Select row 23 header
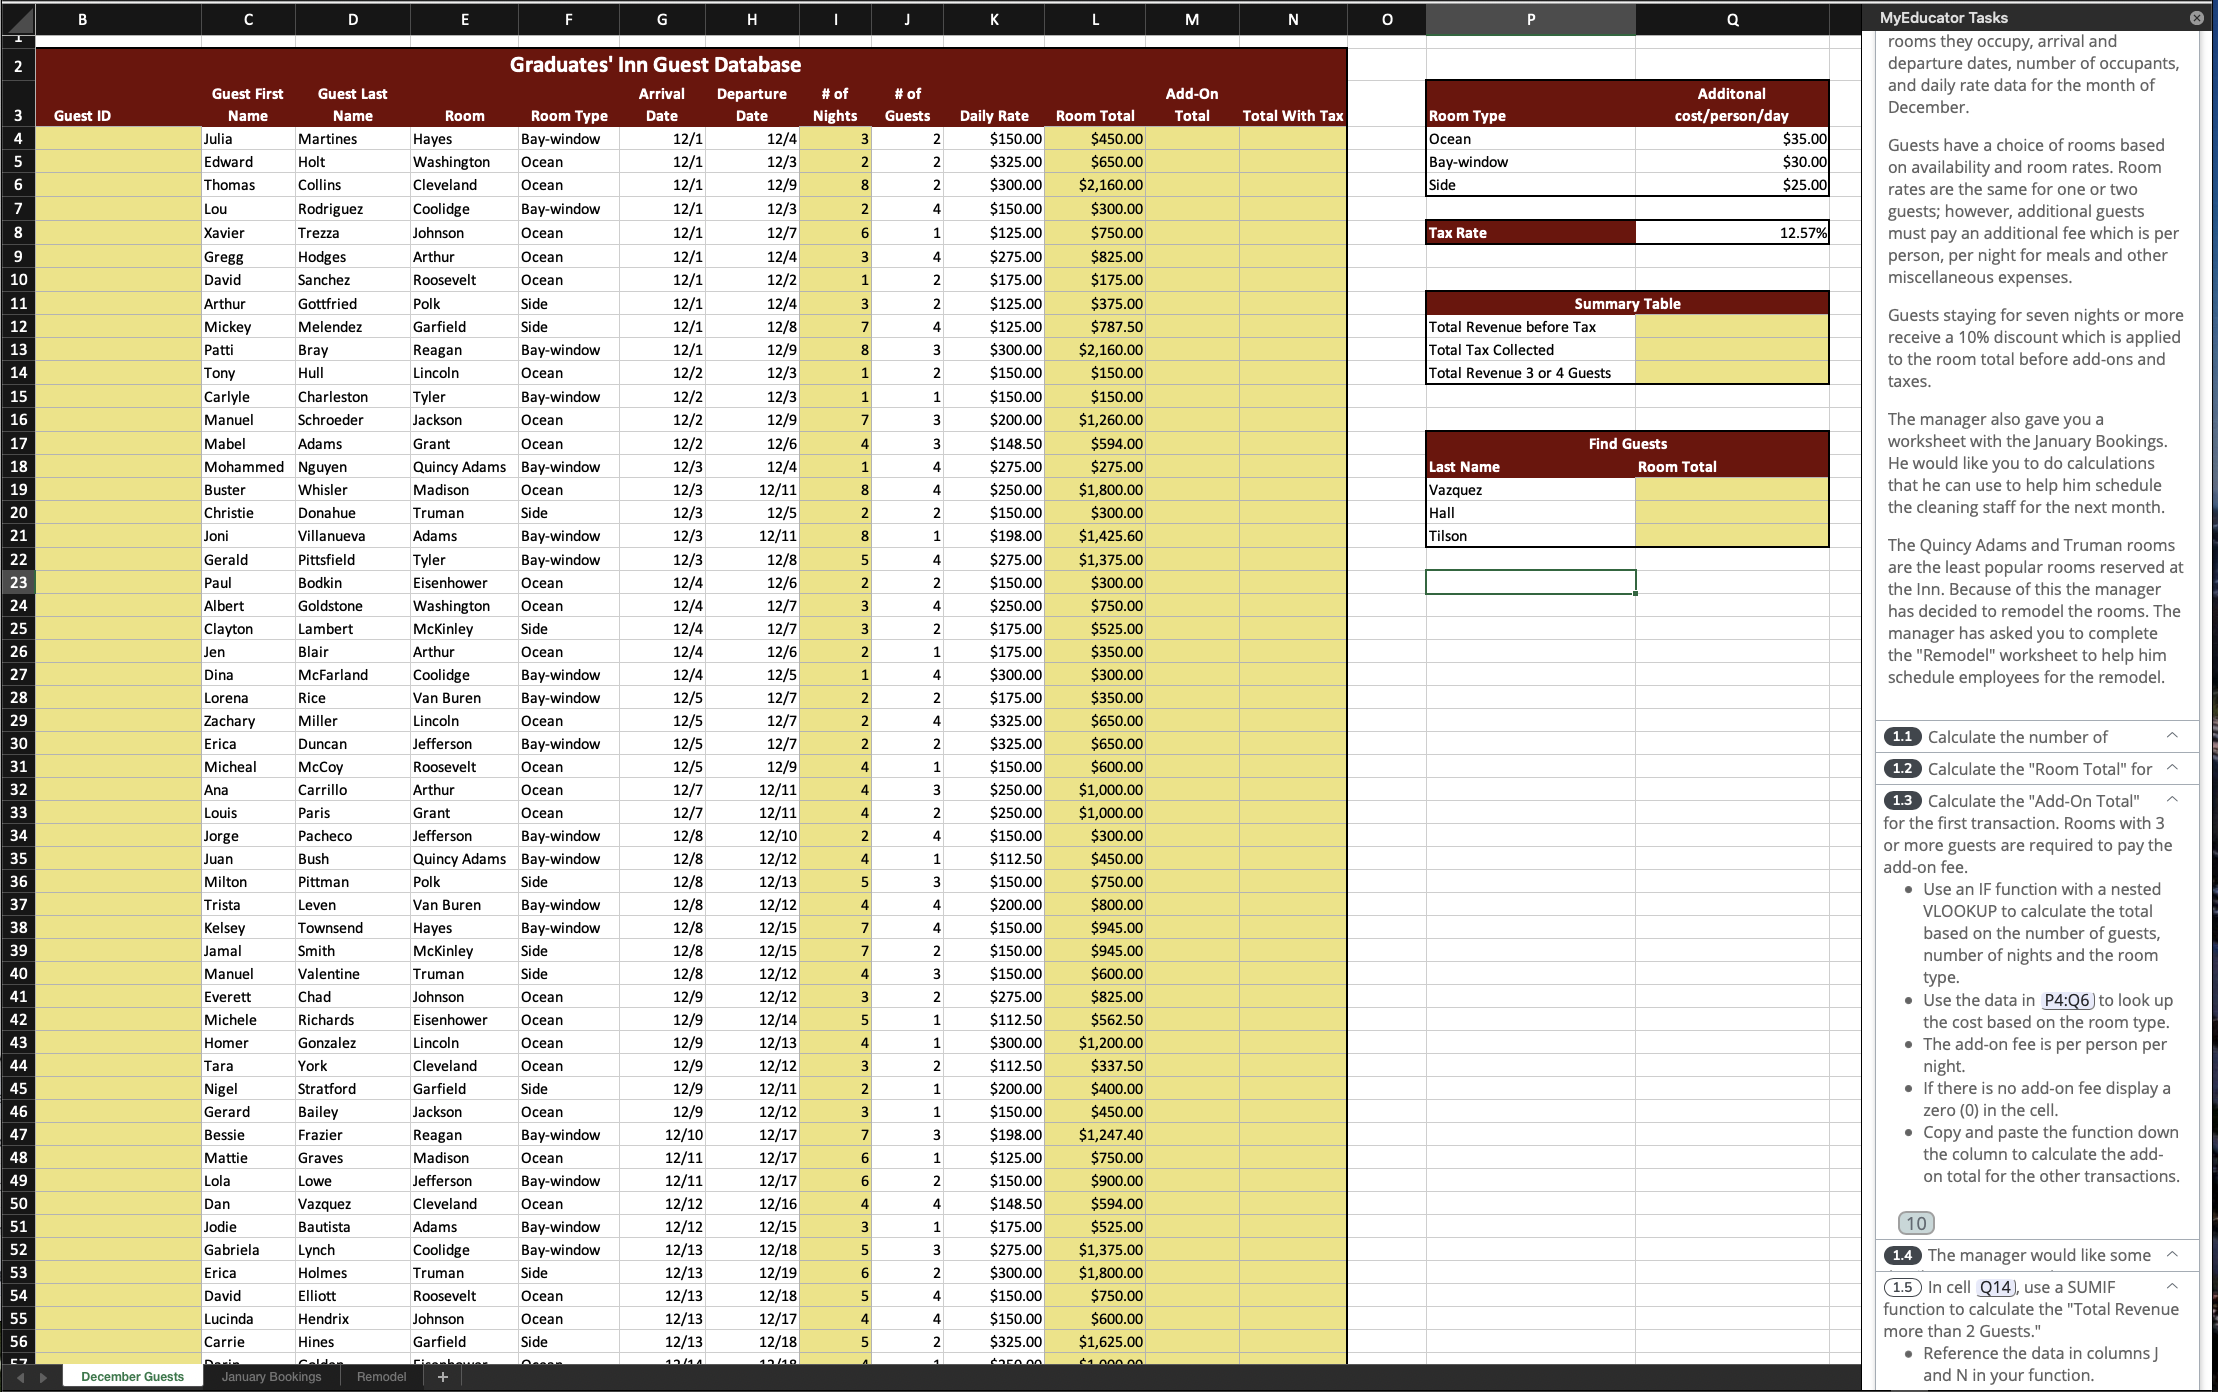The image size is (2218, 1392). pos(18,582)
